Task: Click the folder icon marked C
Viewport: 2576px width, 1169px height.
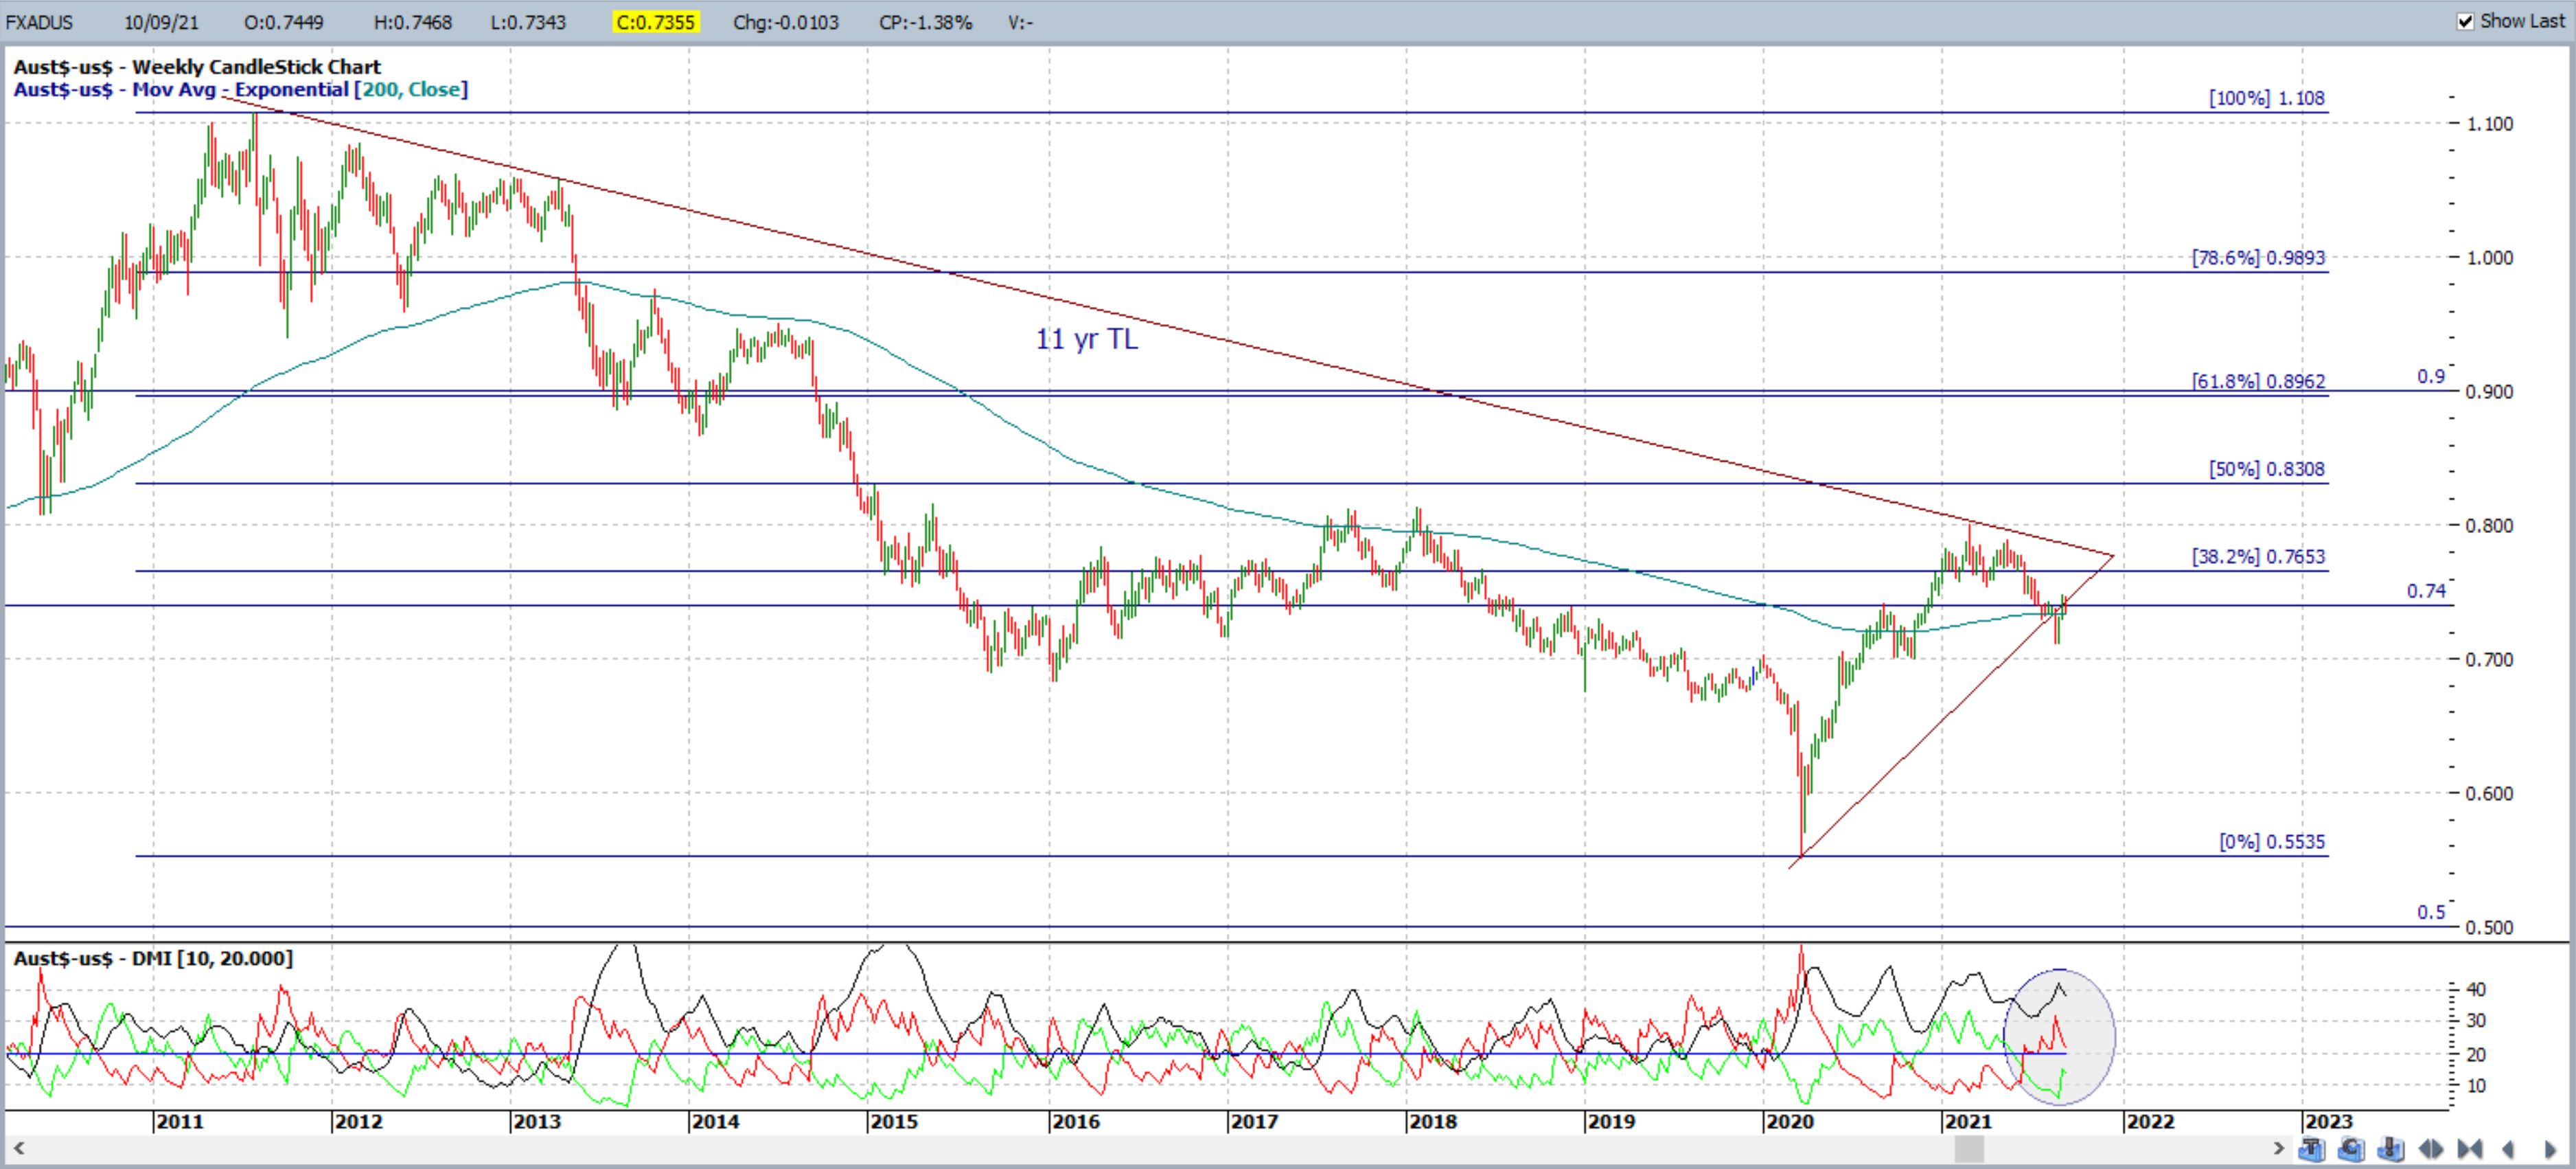Action: [2351, 1149]
